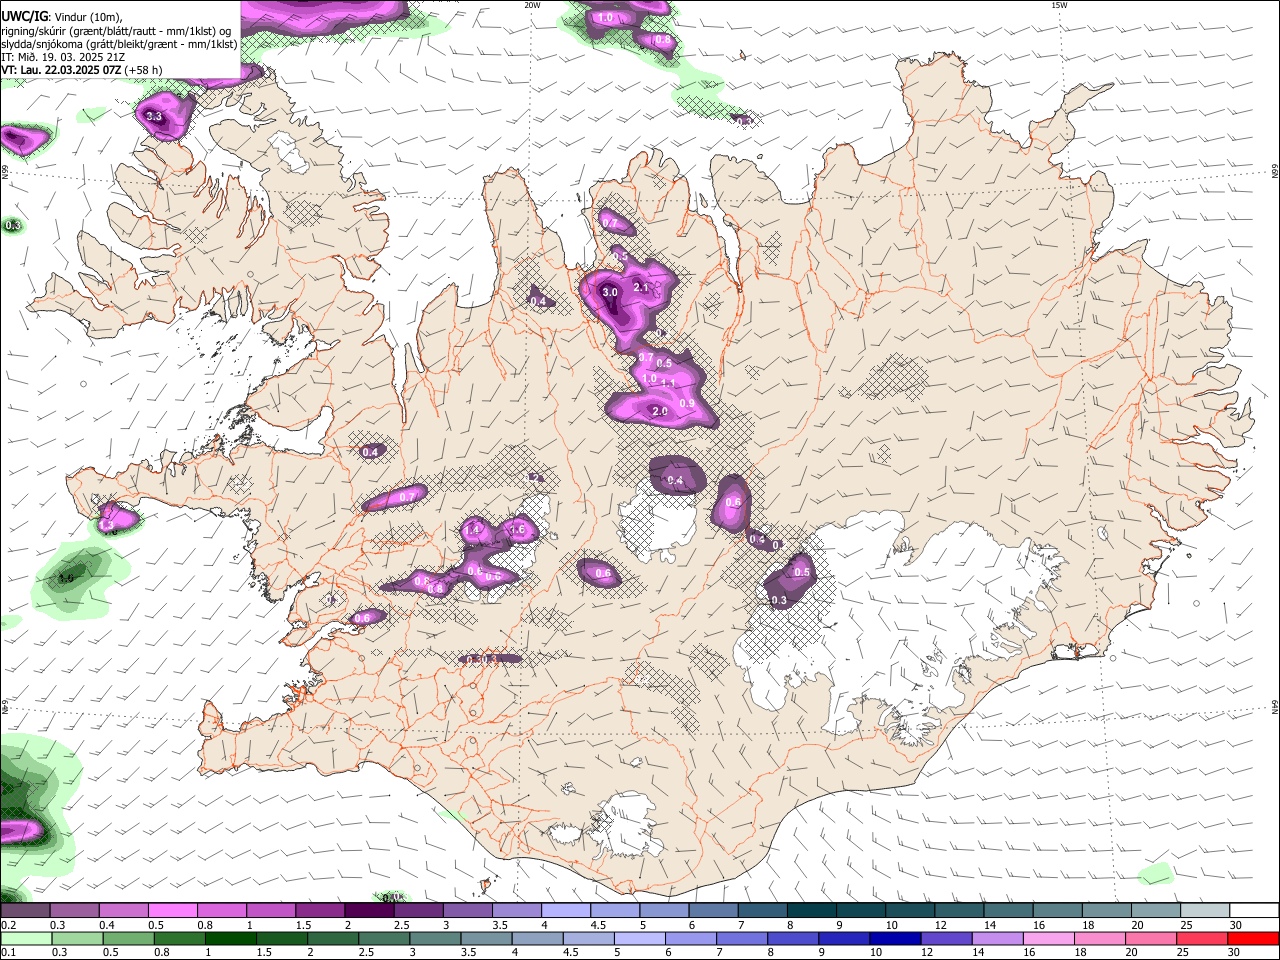
Task: Click the 30 label ending the bottom rain scale
Action: [x=1234, y=953]
